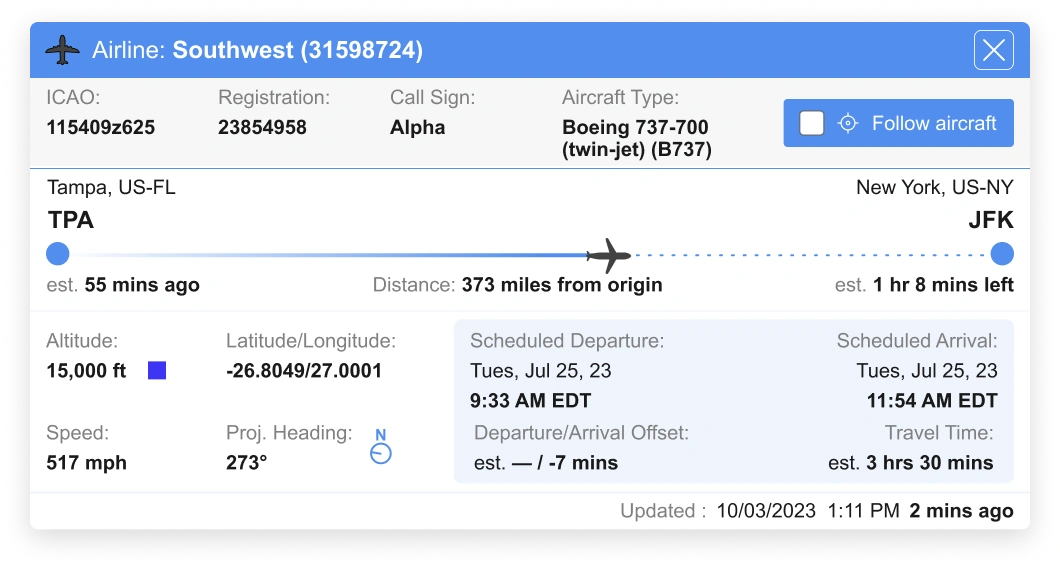Image resolution: width=1060 pixels, height=568 pixels.
Task: Click the latitude/longitude coordinates value
Action: (x=304, y=371)
